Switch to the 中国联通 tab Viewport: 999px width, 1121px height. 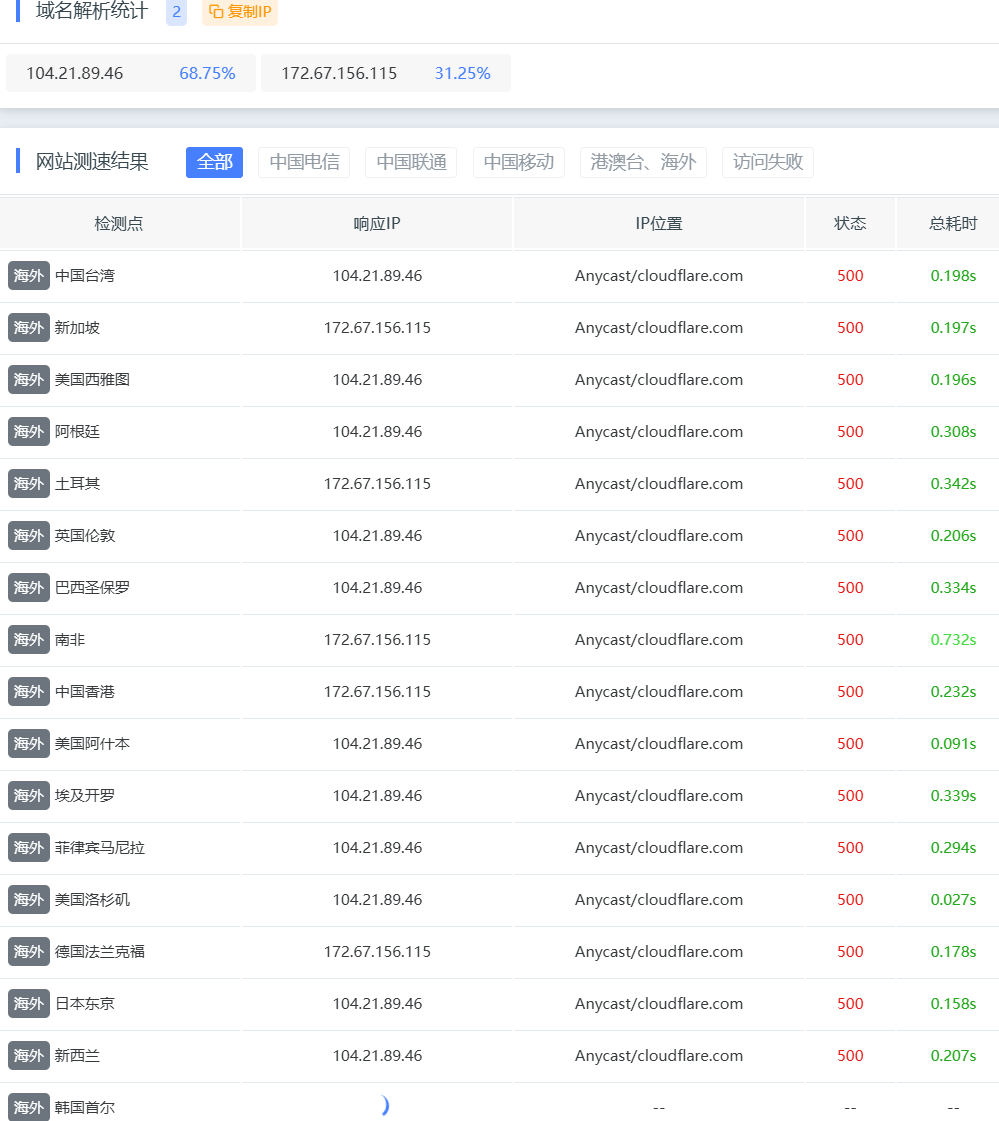pyautogui.click(x=411, y=162)
